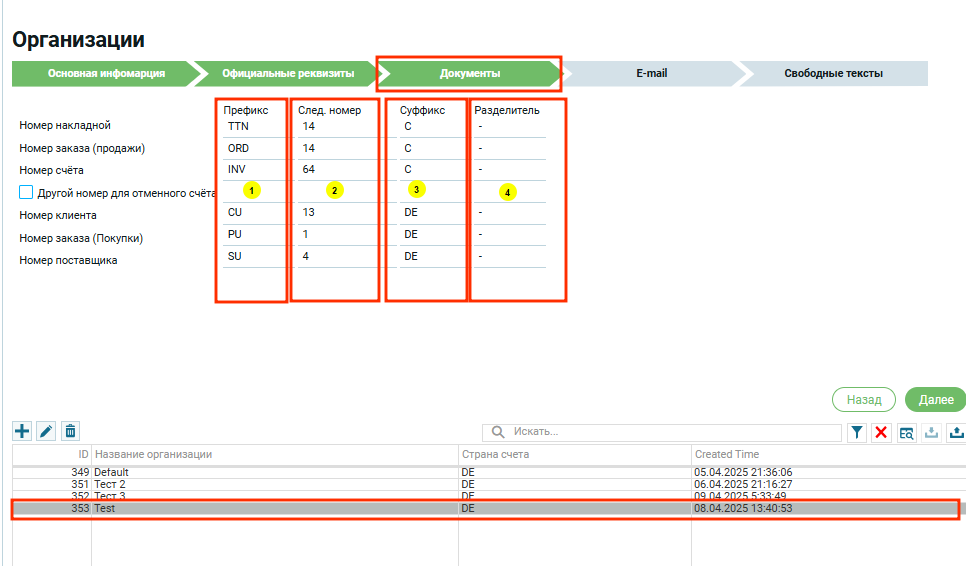Screen dimensions: 966x566
Task: Click the download icon in table toolbar
Action: 931,432
